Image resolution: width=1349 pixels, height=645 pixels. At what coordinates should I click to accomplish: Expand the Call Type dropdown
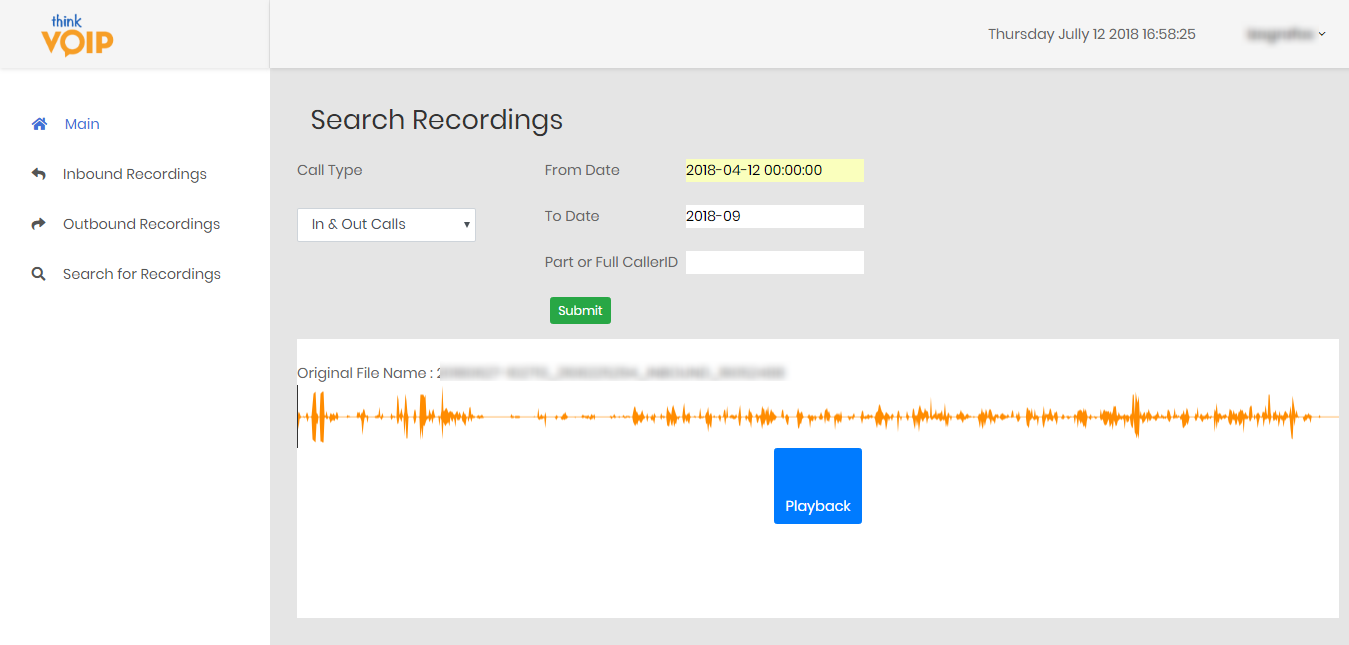386,224
